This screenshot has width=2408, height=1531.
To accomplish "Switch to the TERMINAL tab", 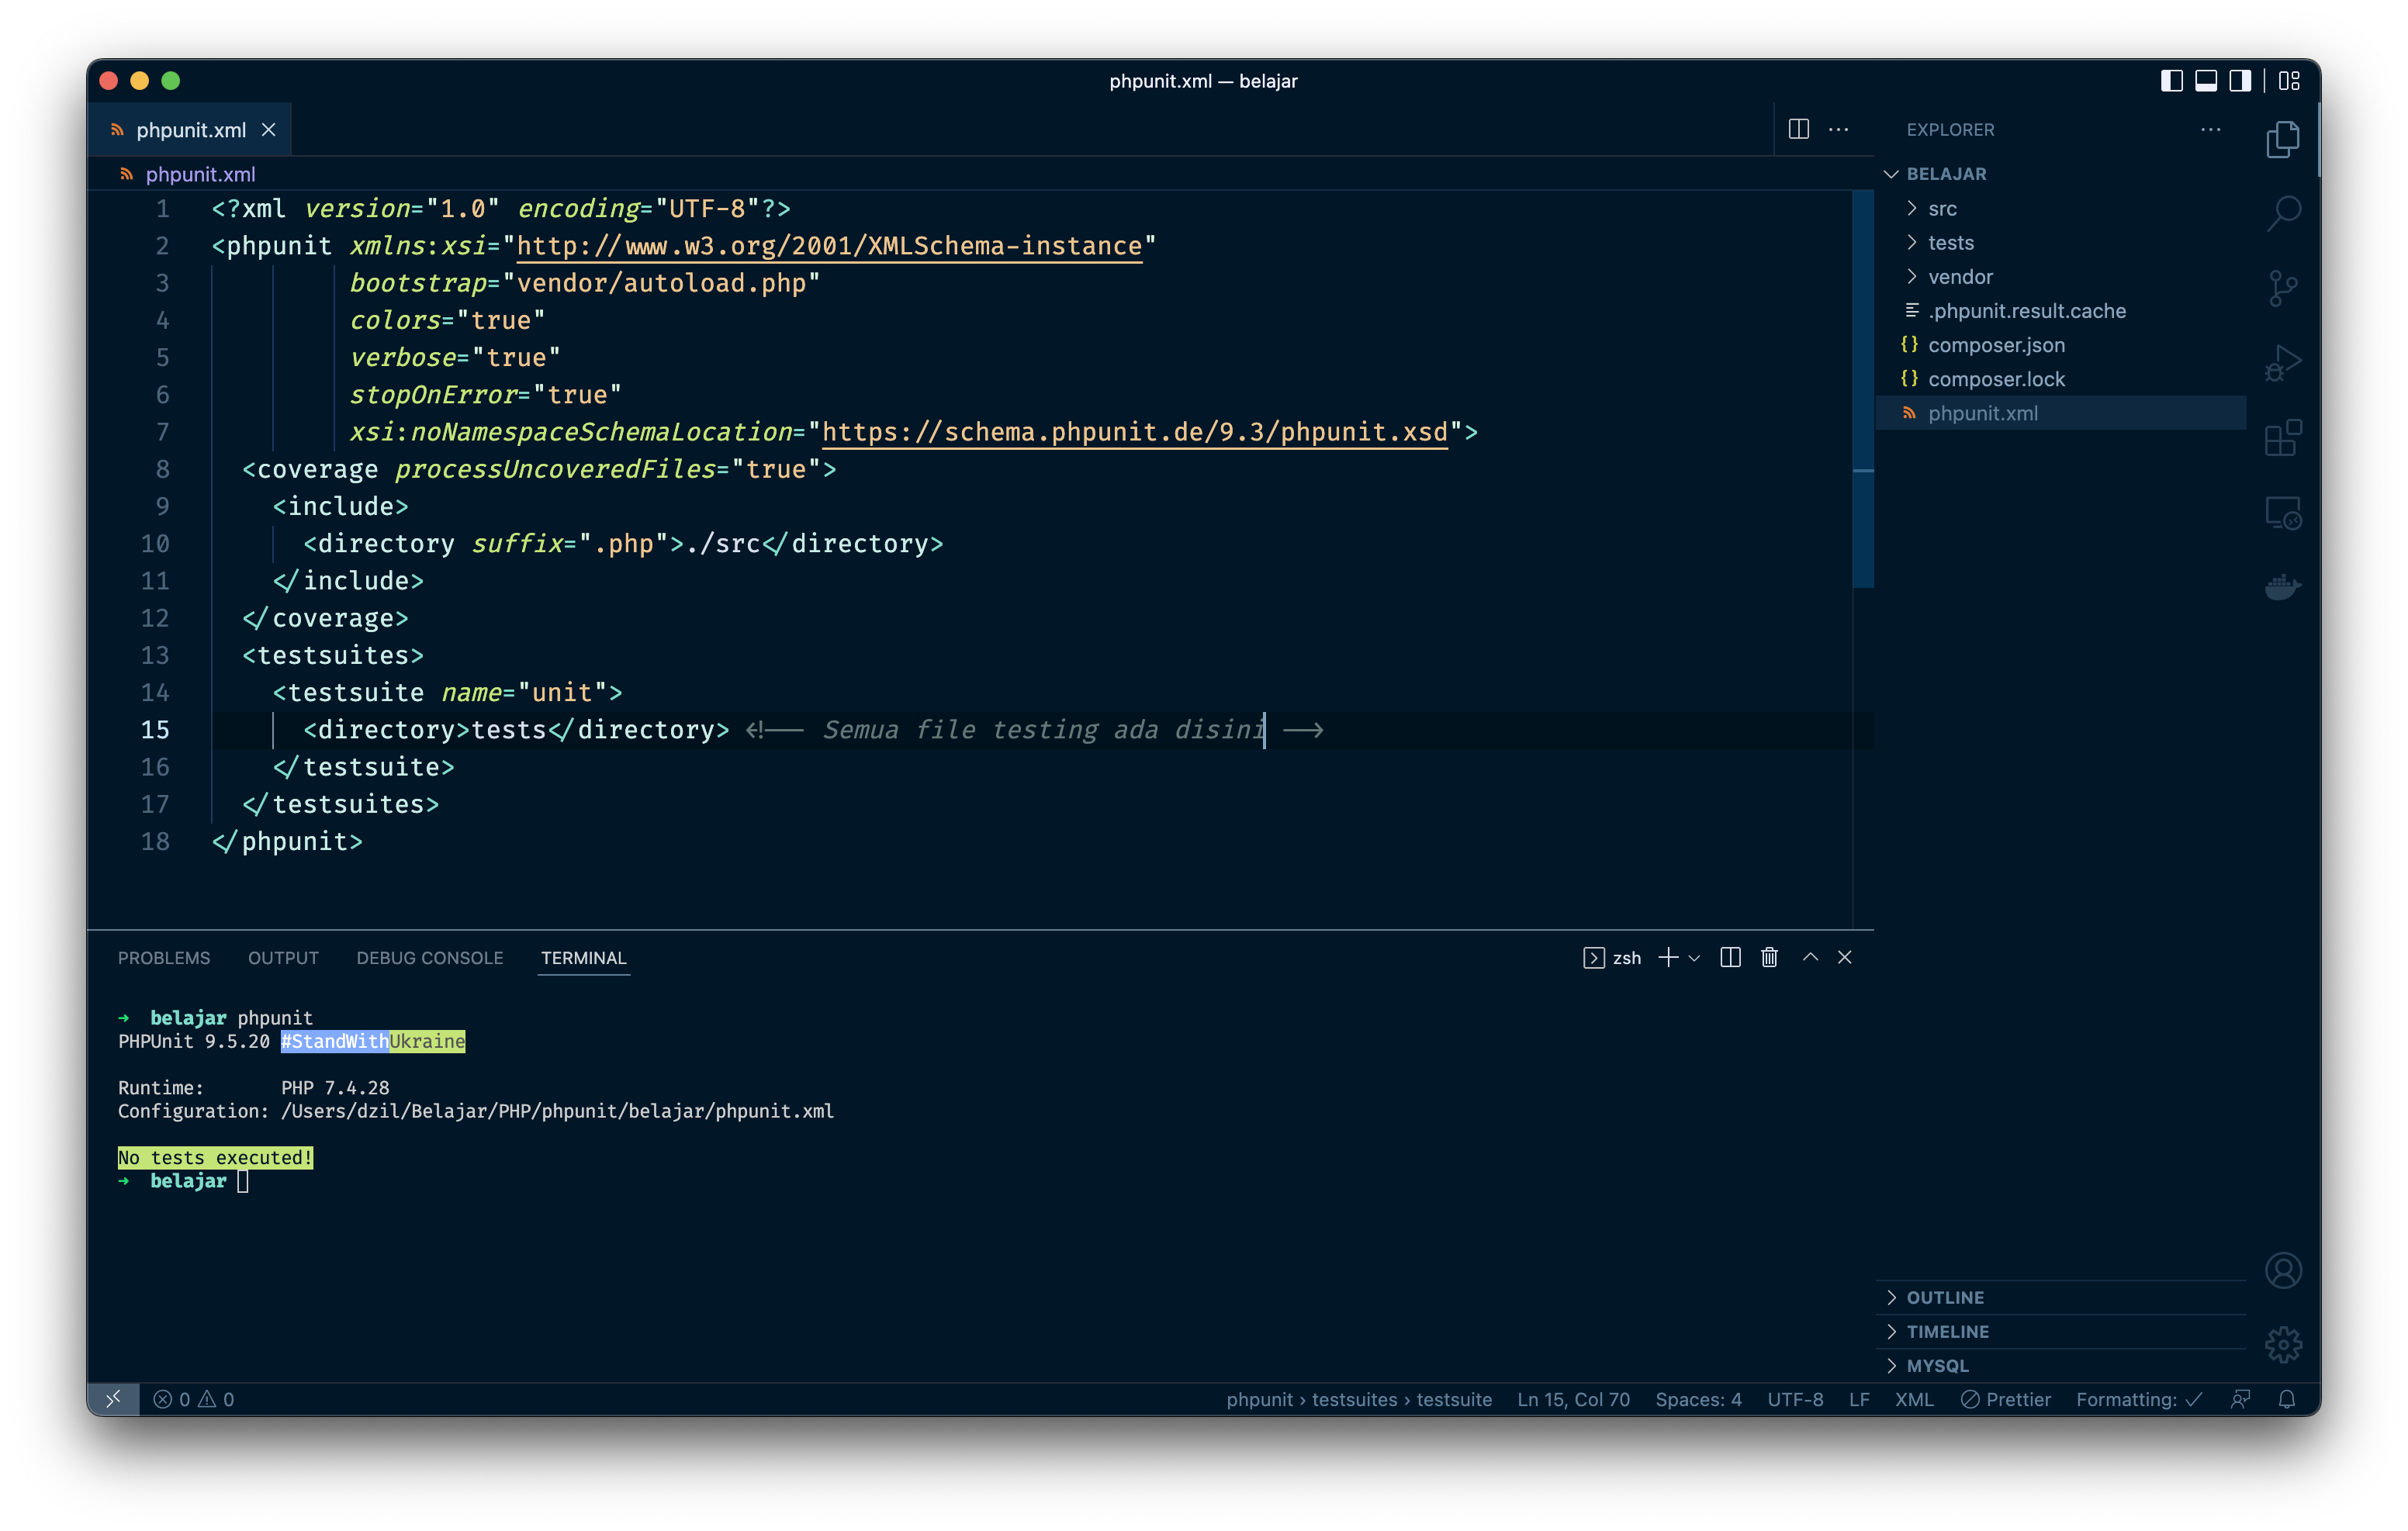I will 584,958.
